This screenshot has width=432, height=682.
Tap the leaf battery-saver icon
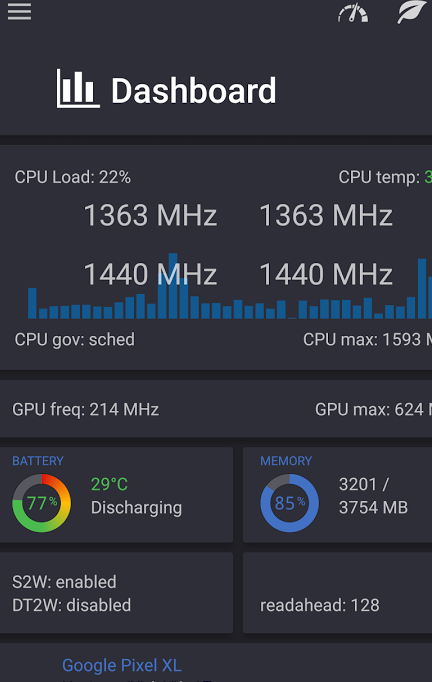coord(412,12)
